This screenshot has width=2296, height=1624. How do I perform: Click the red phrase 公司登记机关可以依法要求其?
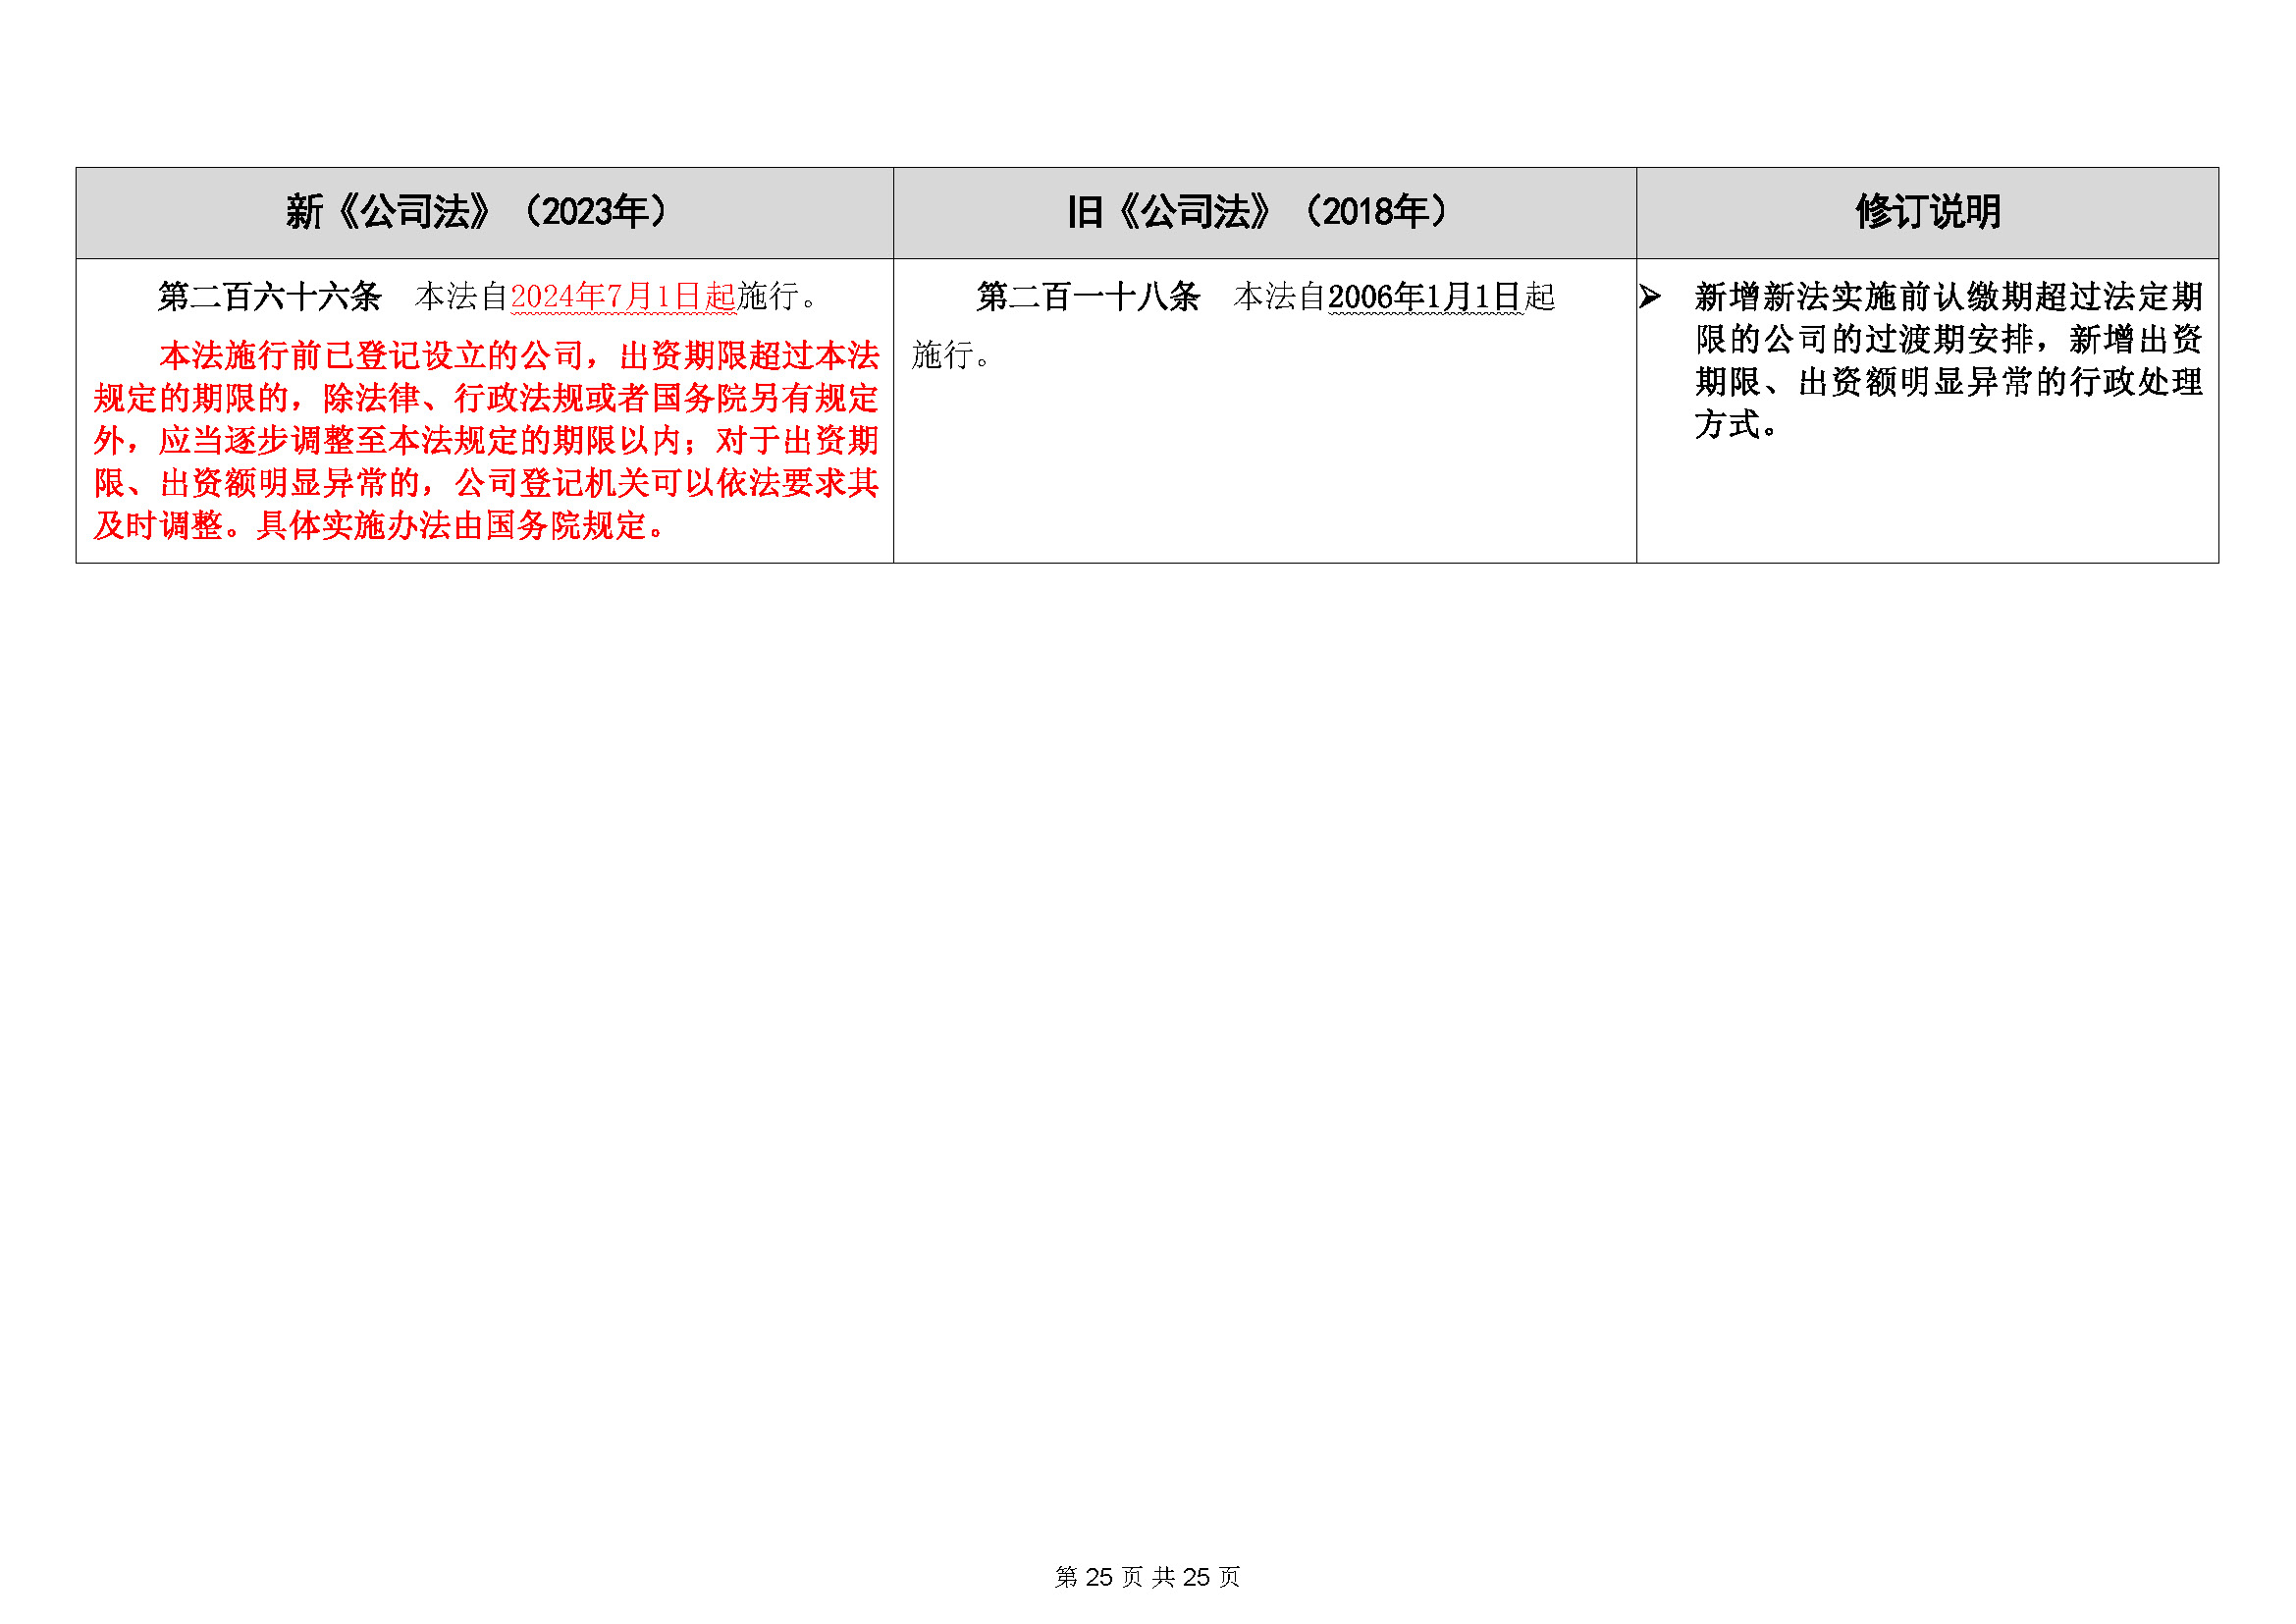click(666, 484)
